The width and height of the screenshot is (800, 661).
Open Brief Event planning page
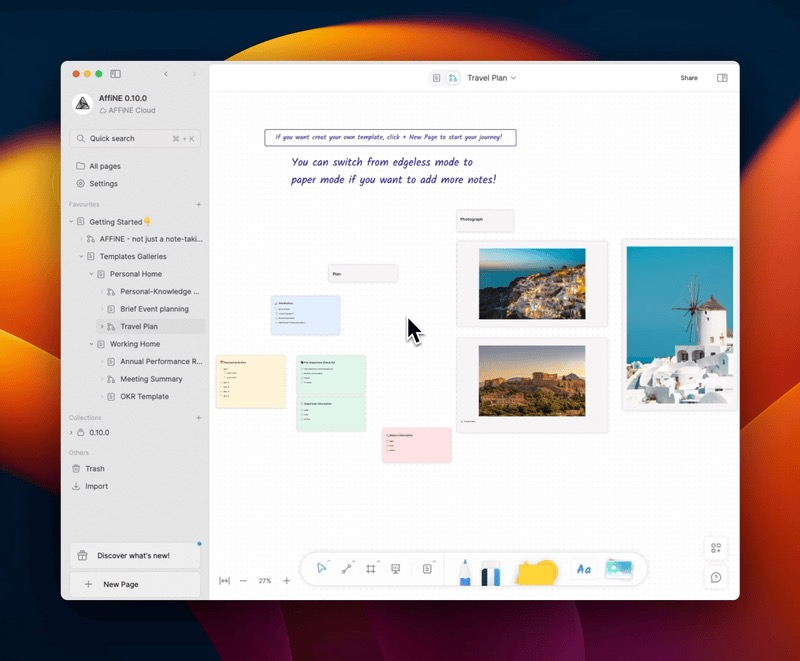click(x=154, y=309)
